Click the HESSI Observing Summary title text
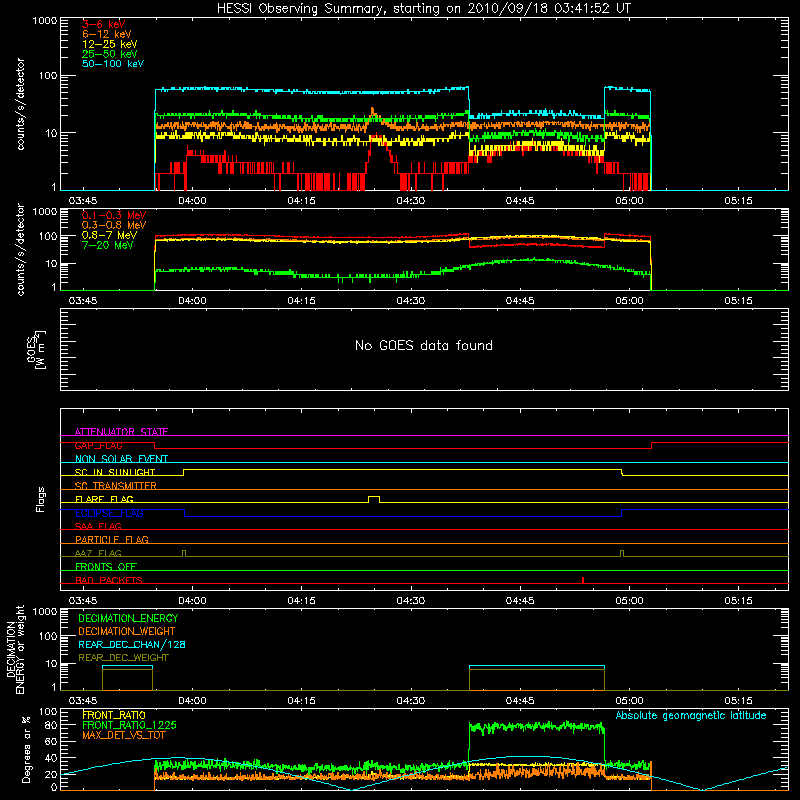The height and width of the screenshot is (800, 800). (423, 9)
